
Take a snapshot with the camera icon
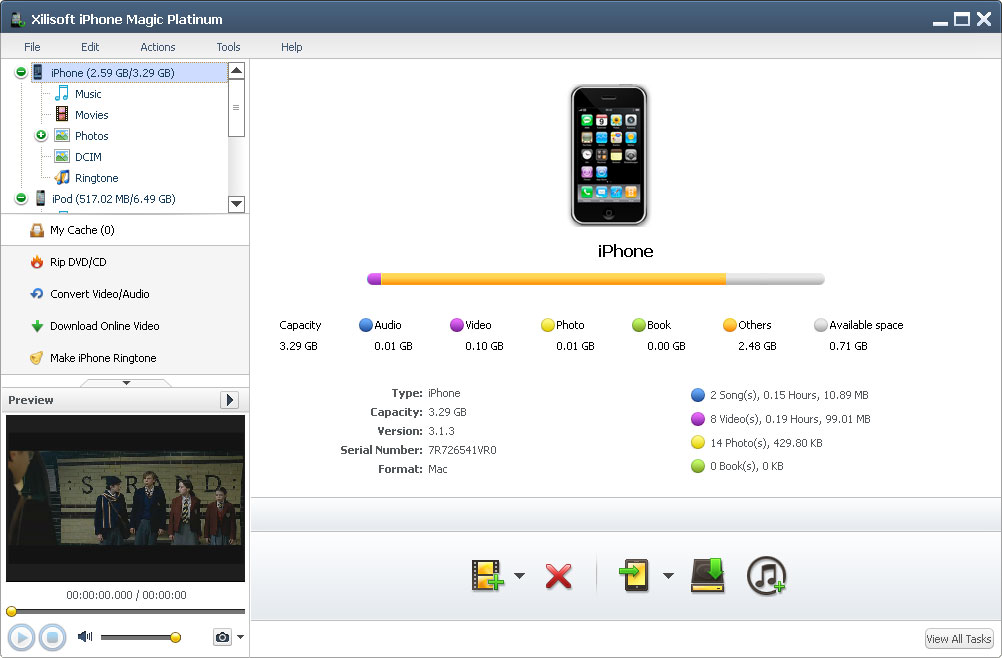pos(221,637)
